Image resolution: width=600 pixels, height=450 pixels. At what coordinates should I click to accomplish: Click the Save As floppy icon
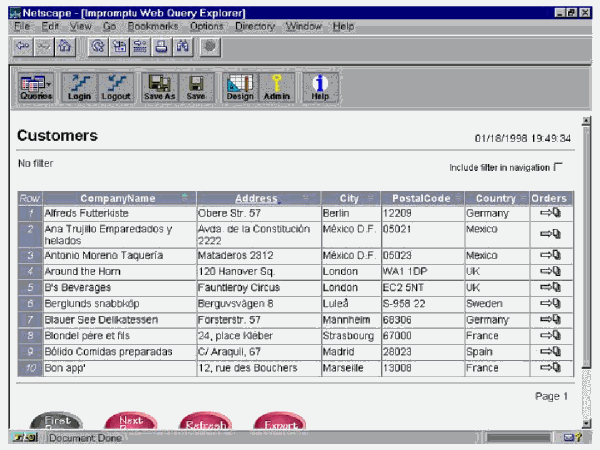coord(160,87)
